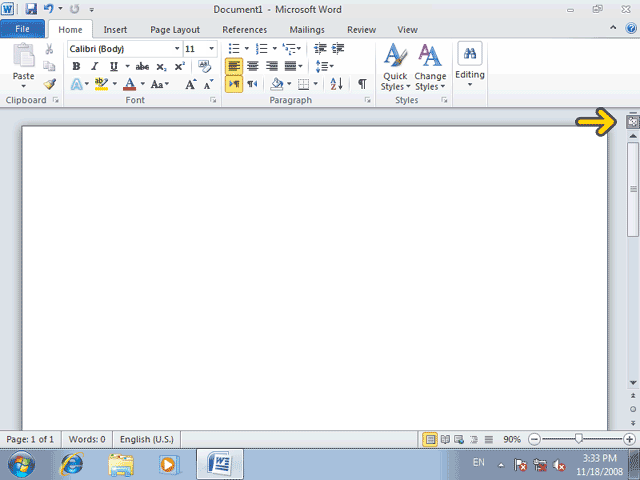Zoom out with the minus button
This screenshot has width=640, height=480.
(x=534, y=439)
